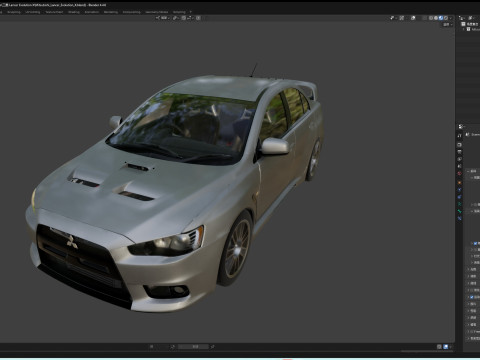Select wireframe viewport shading
The height and width of the screenshot is (360, 480).
(431, 18)
